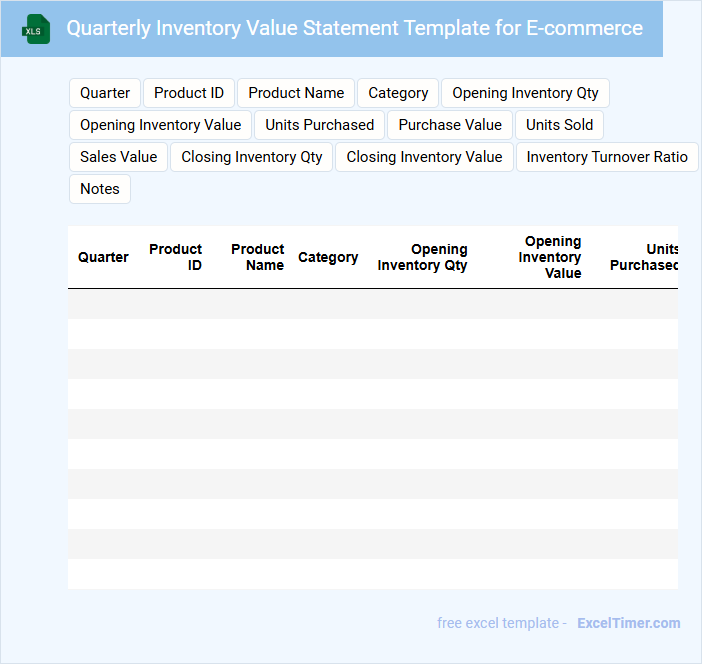Select the Sales Value tag
702x664 pixels.
point(118,157)
